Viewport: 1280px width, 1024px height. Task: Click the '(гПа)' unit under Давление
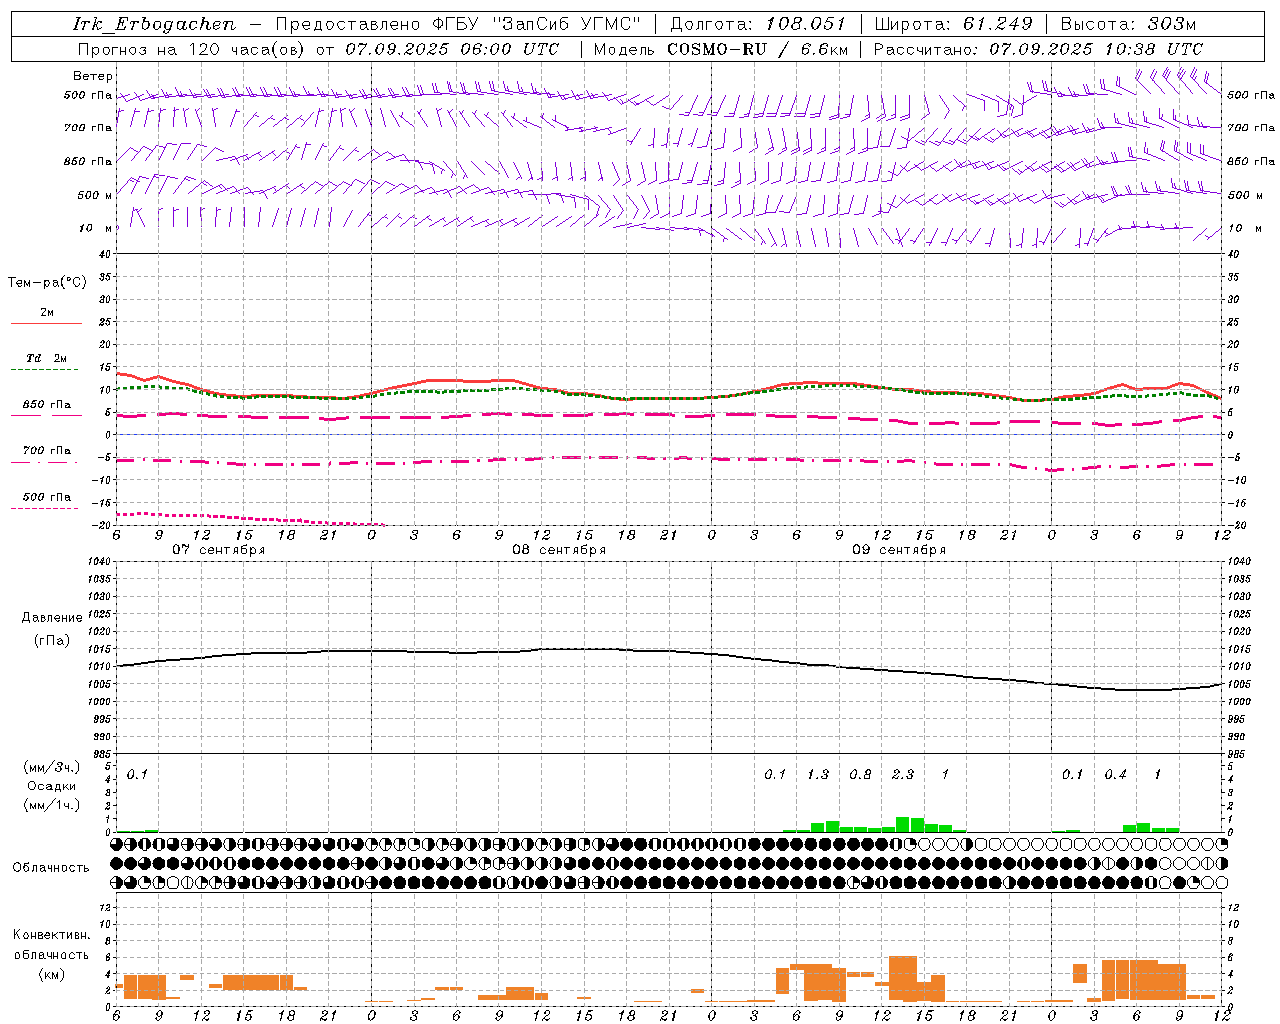52,641
